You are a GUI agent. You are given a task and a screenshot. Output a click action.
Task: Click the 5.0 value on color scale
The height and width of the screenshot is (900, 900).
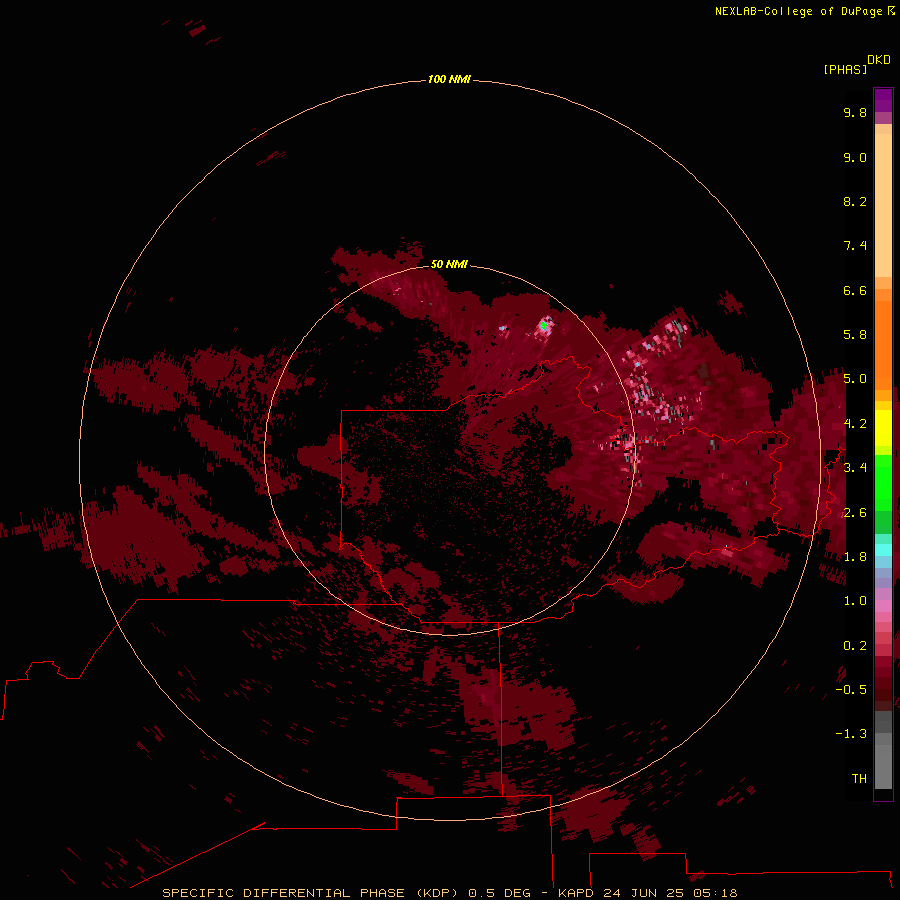point(855,379)
